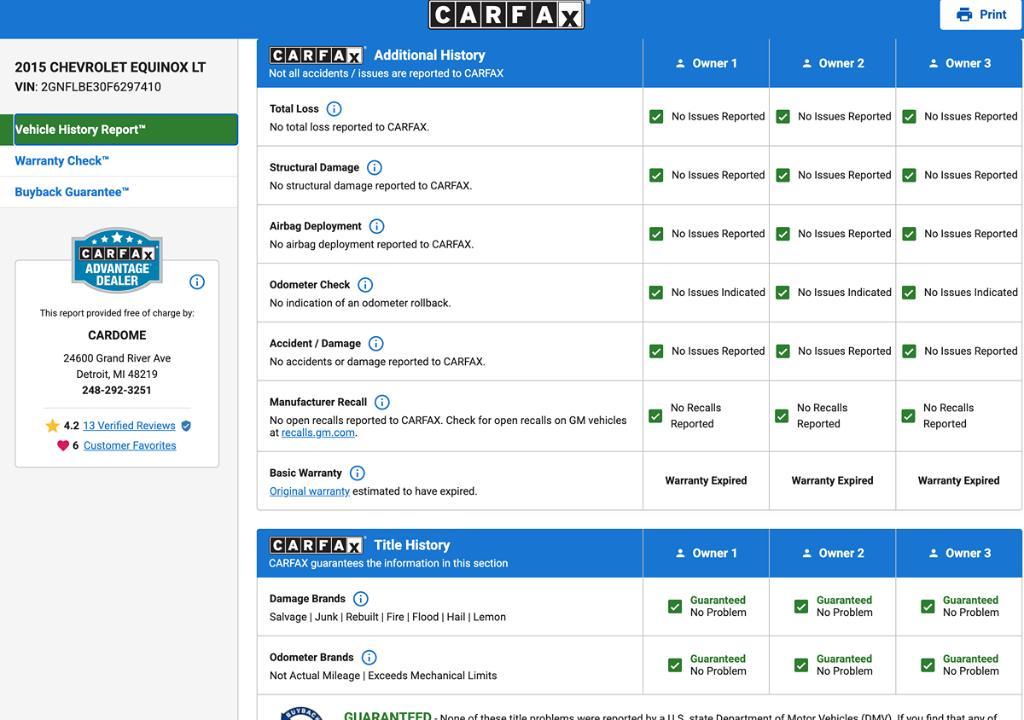
Task: Open 13 Verified Reviews link
Action: tap(129, 425)
